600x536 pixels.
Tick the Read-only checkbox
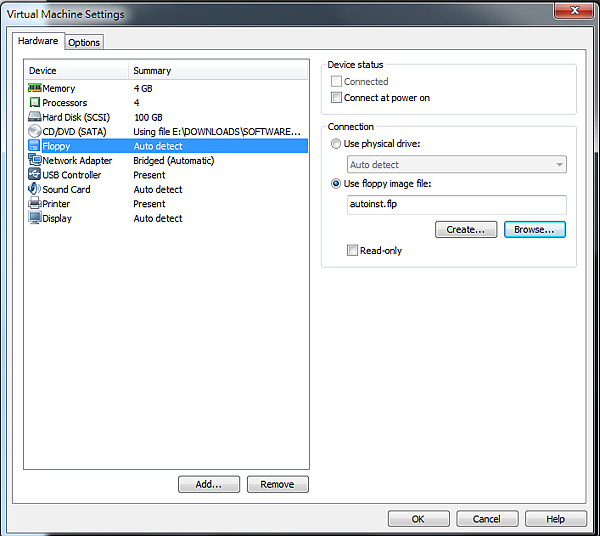click(x=352, y=250)
